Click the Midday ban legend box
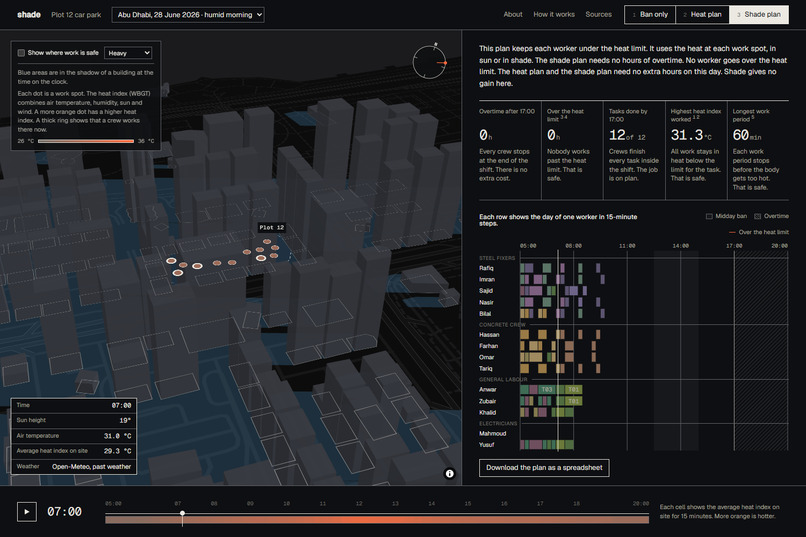The width and height of the screenshot is (806, 537). click(x=709, y=216)
